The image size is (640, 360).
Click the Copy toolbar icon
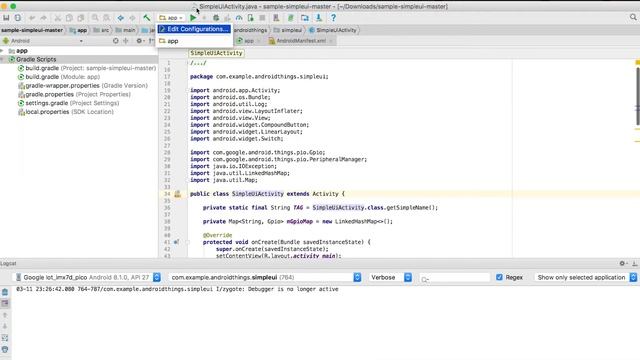69,18
